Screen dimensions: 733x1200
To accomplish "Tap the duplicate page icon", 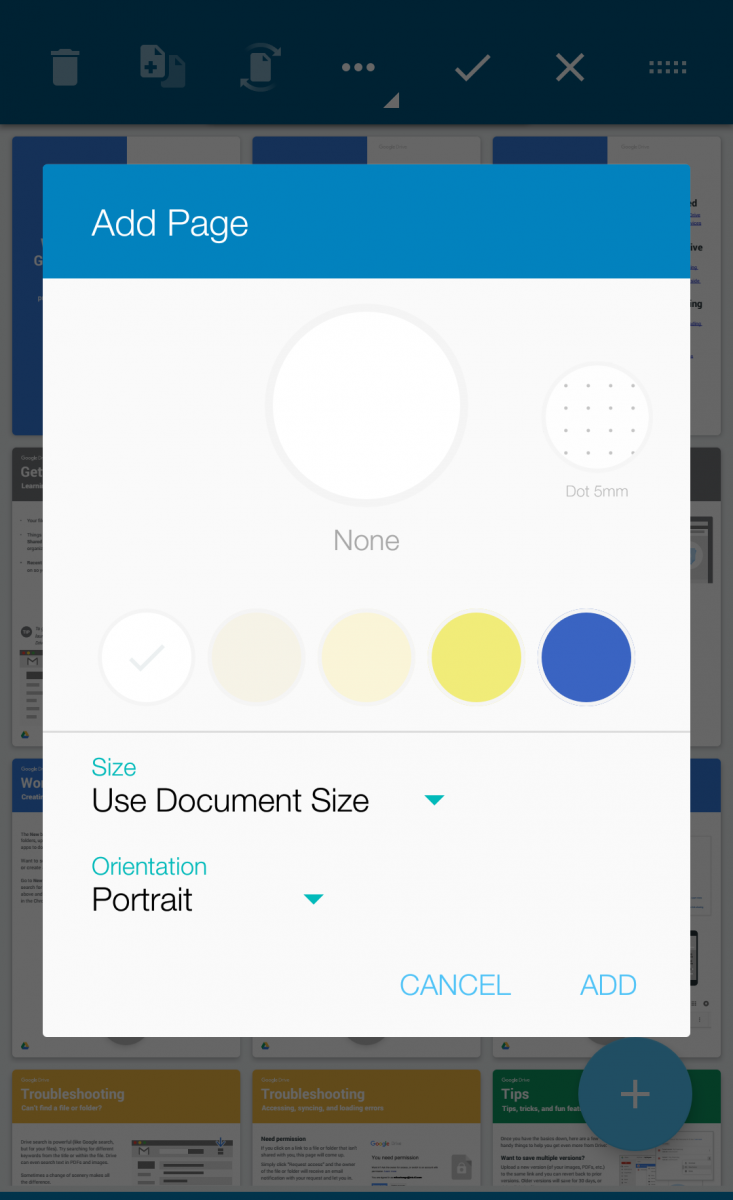I will (162, 67).
